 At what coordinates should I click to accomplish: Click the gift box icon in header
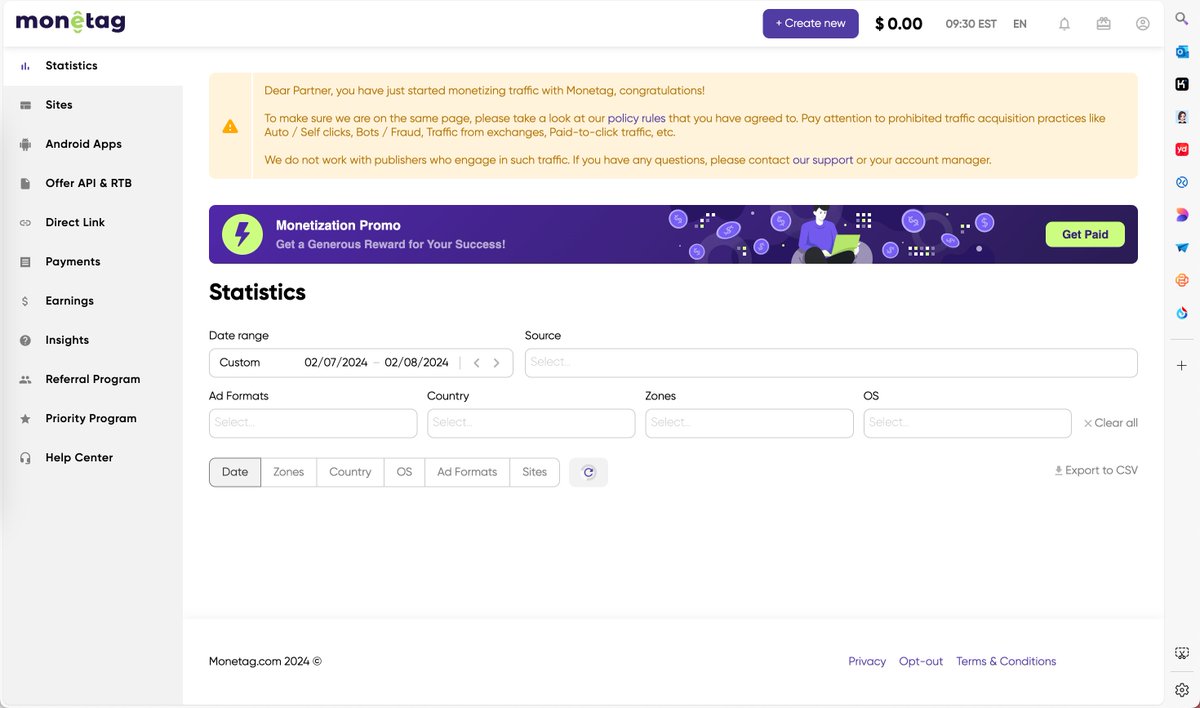(1104, 24)
